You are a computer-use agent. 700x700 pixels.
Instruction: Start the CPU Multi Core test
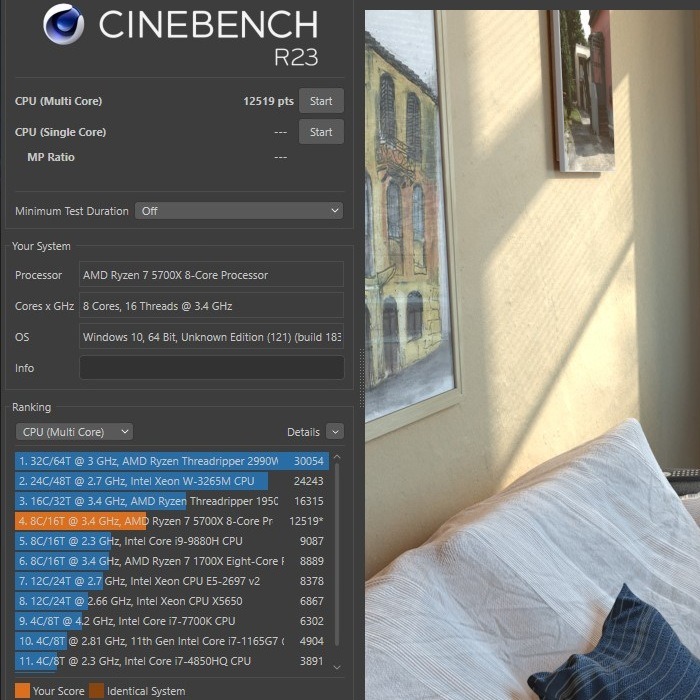[x=321, y=101]
